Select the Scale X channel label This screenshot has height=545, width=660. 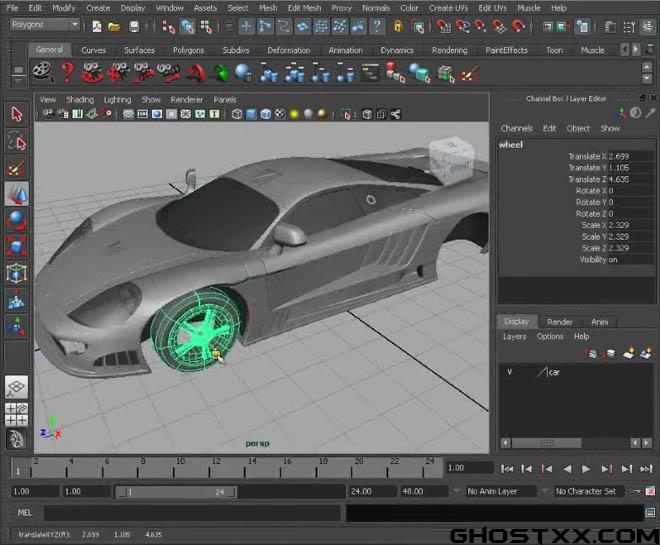click(x=594, y=225)
